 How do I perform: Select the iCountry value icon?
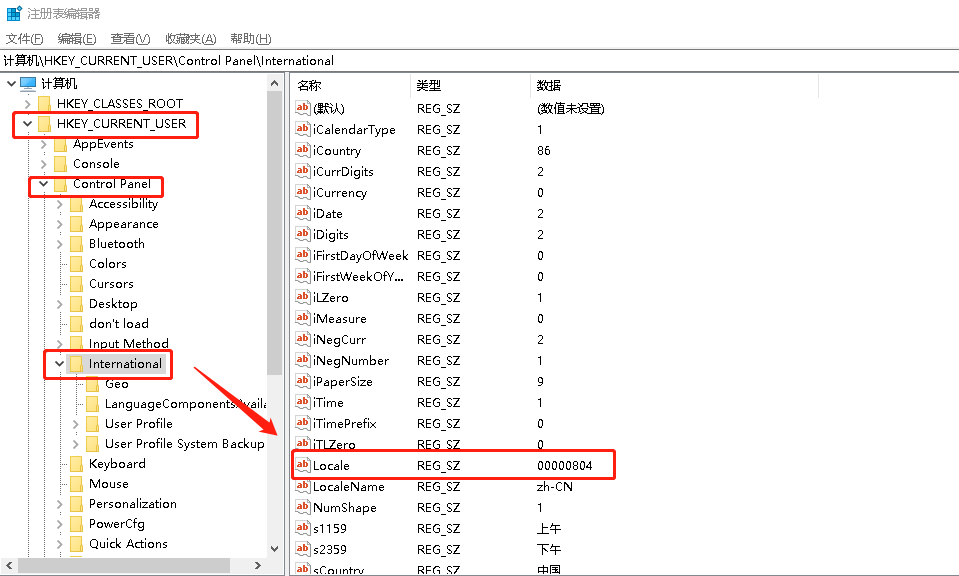303,151
